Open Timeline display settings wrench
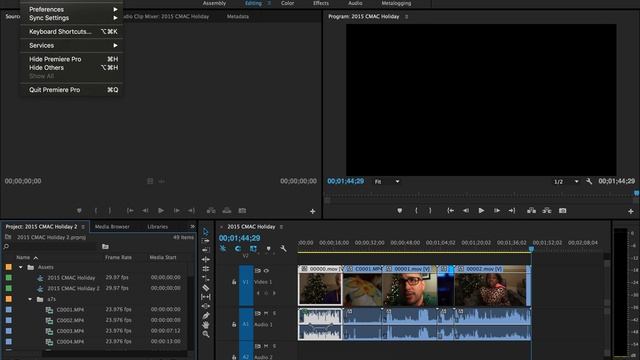640x360 pixels. 283,248
